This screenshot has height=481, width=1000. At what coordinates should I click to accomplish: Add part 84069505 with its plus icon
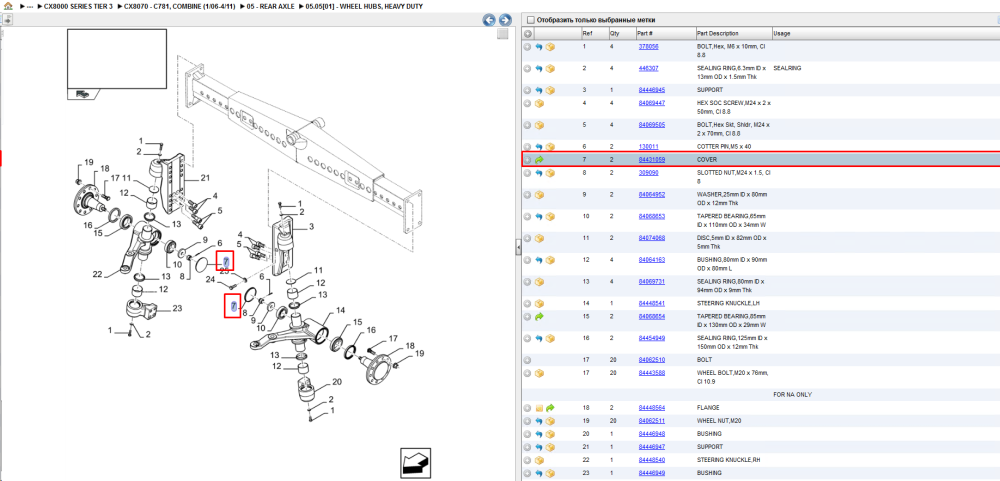[x=527, y=125]
